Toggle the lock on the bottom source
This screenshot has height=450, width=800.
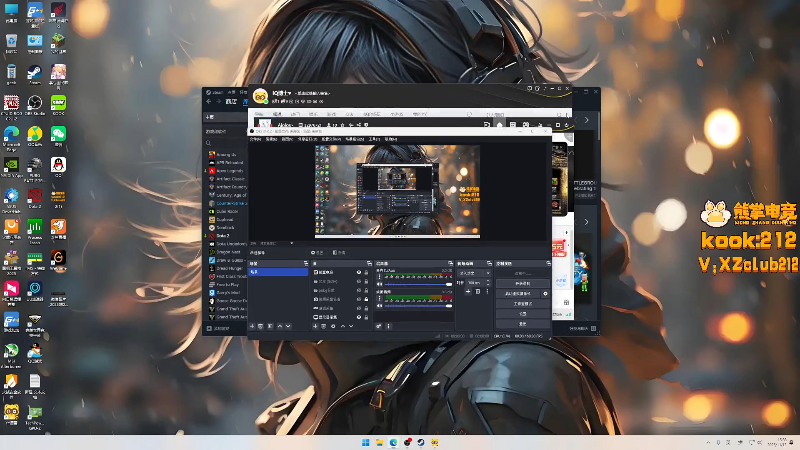click(366, 317)
